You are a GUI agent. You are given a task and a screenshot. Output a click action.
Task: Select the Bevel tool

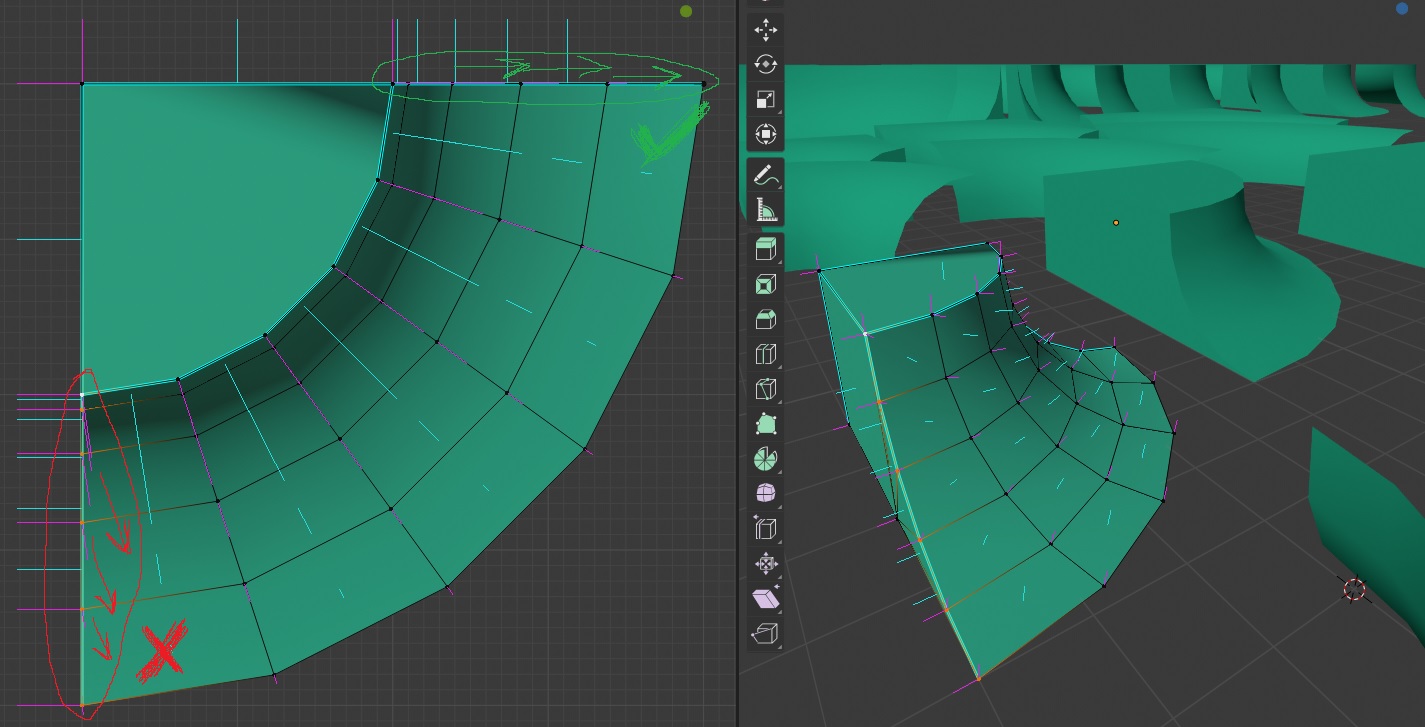[765, 319]
